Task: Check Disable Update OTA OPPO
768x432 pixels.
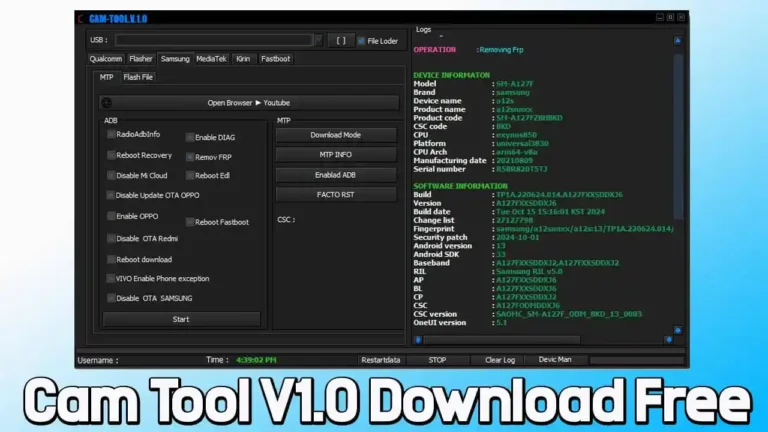Action: pos(111,195)
